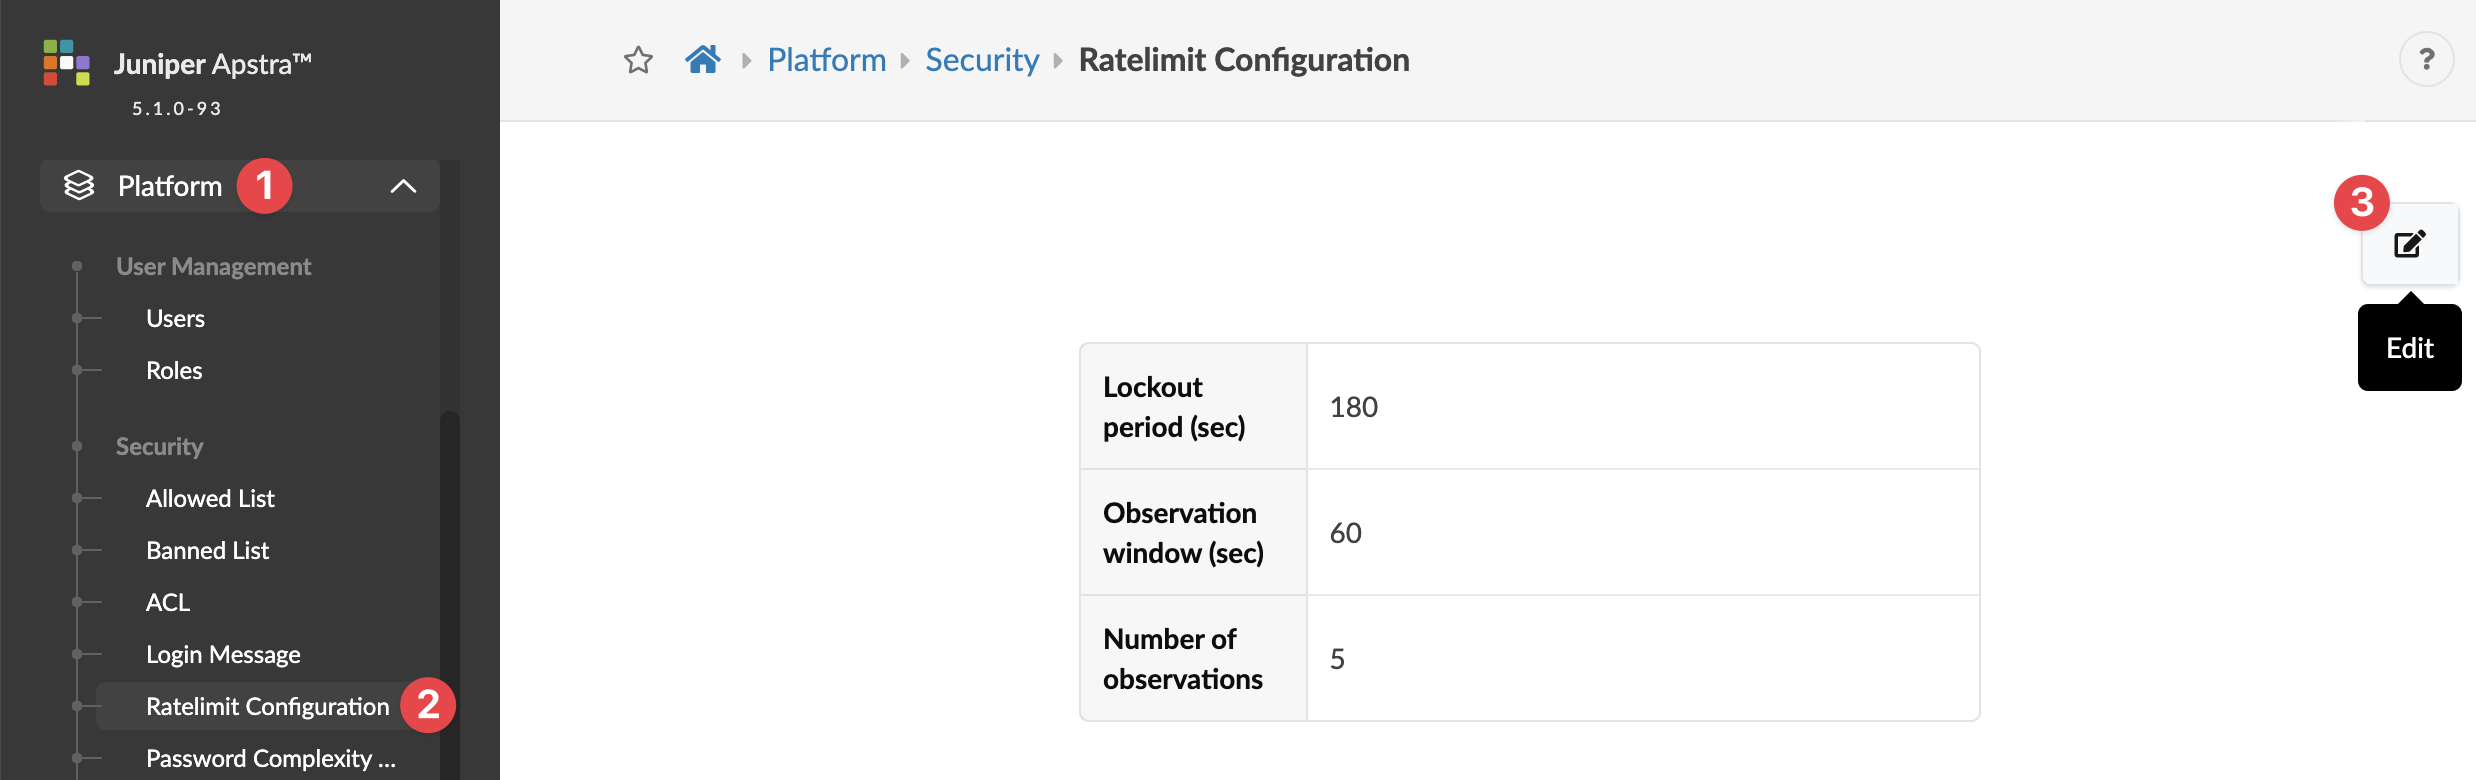2476x780 pixels.
Task: Collapse the Platform menu chevron
Action: (x=403, y=186)
